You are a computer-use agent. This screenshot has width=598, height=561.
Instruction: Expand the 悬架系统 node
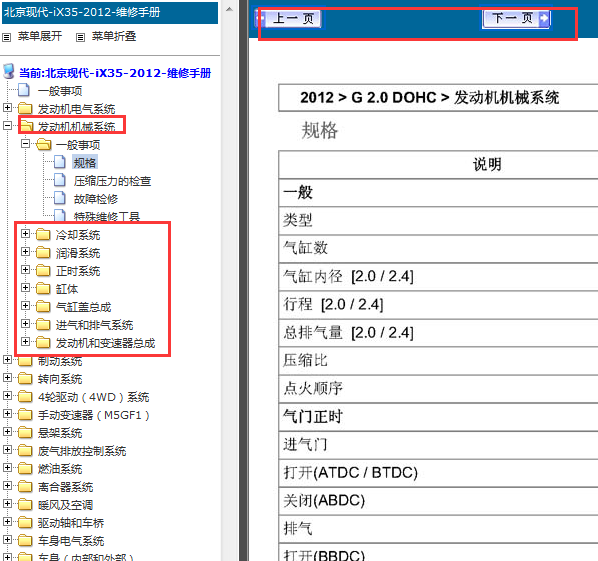click(7, 431)
